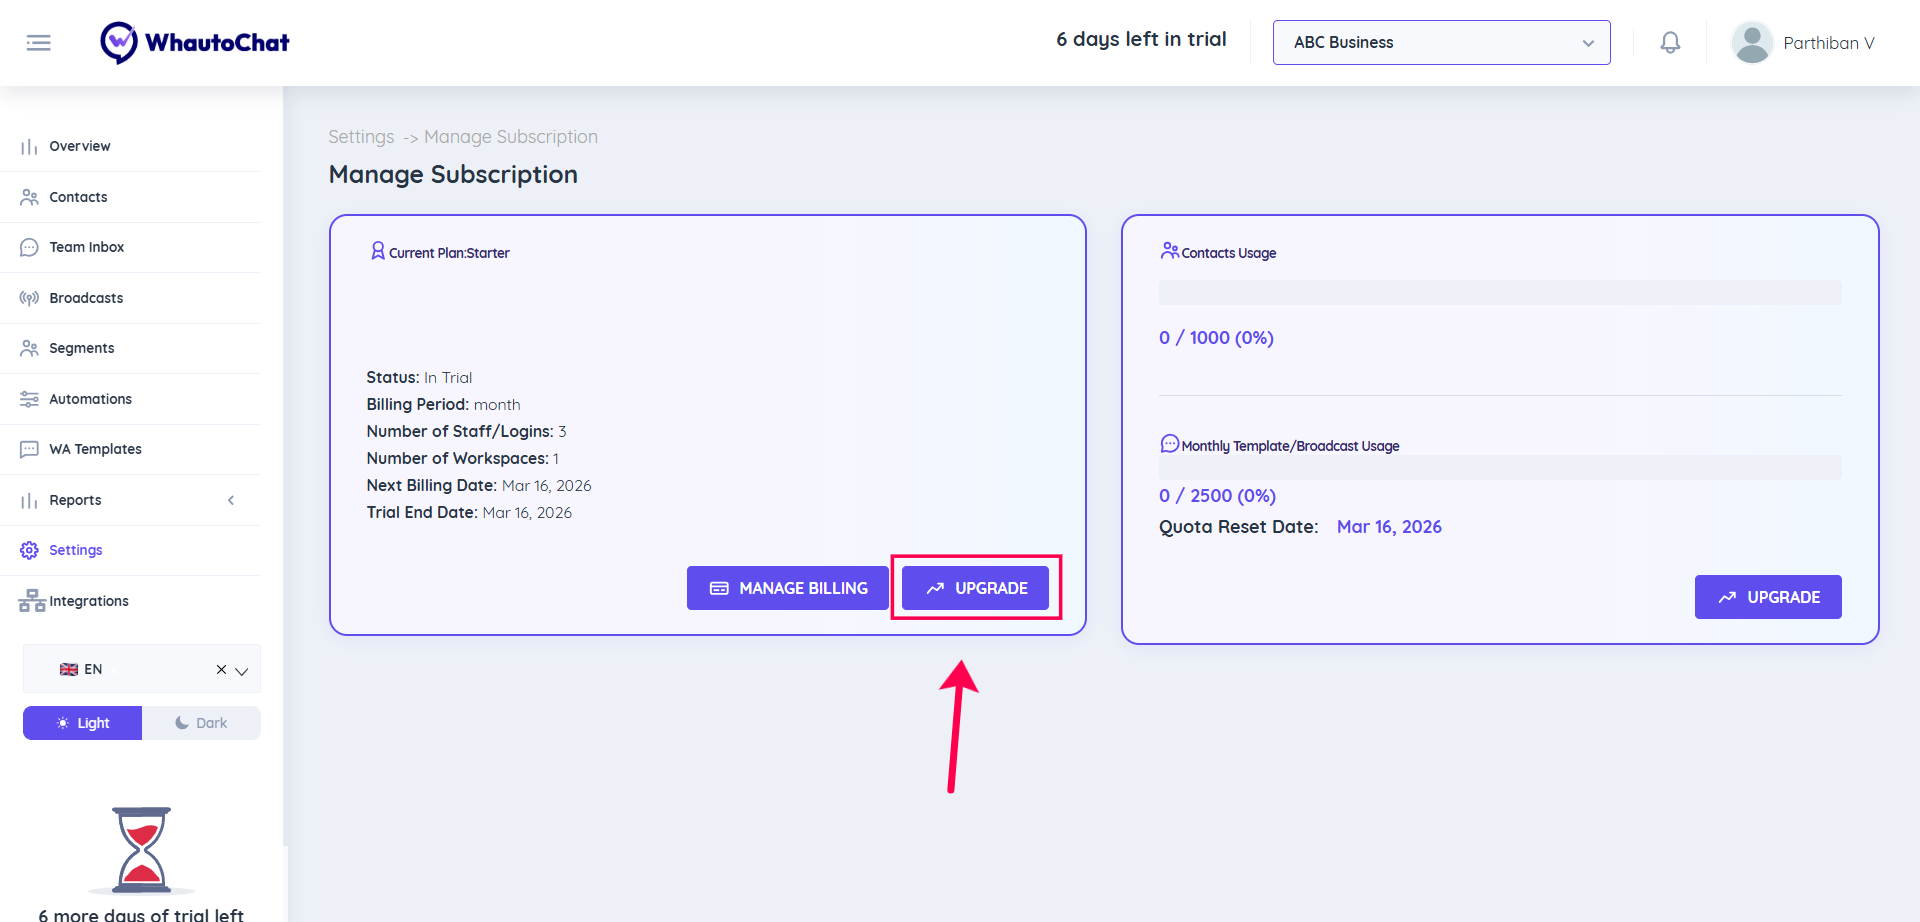Click the Manage Billing button
Image resolution: width=1920 pixels, height=922 pixels.
coord(788,588)
